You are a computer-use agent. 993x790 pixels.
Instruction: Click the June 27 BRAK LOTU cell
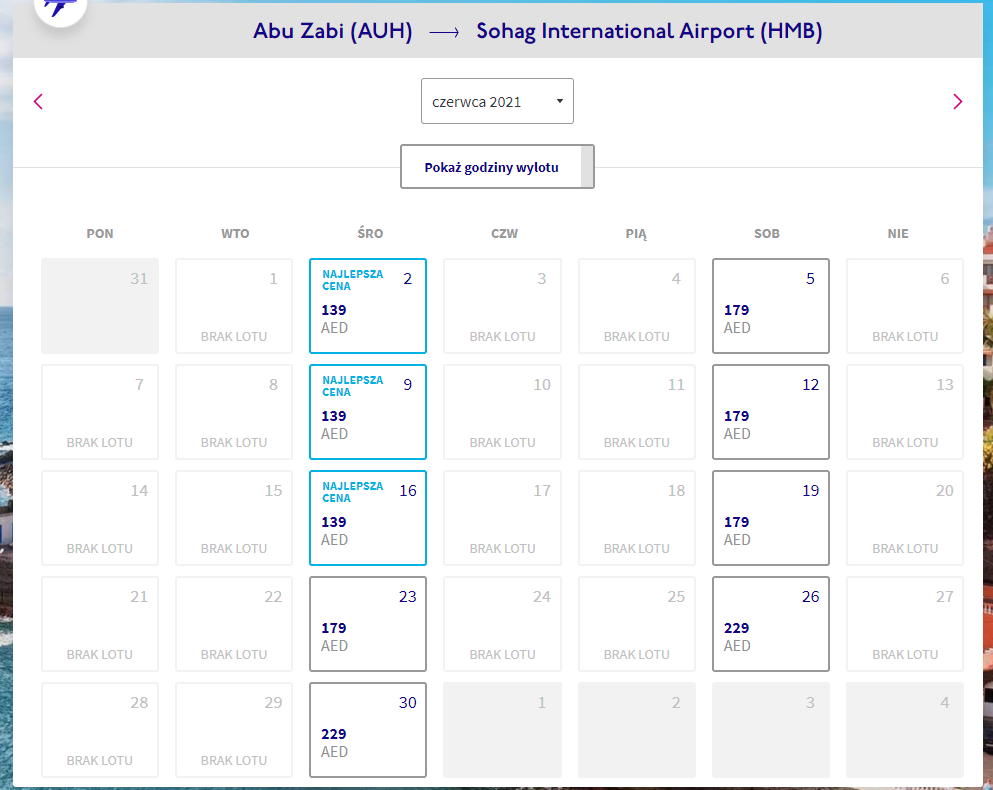(x=905, y=624)
